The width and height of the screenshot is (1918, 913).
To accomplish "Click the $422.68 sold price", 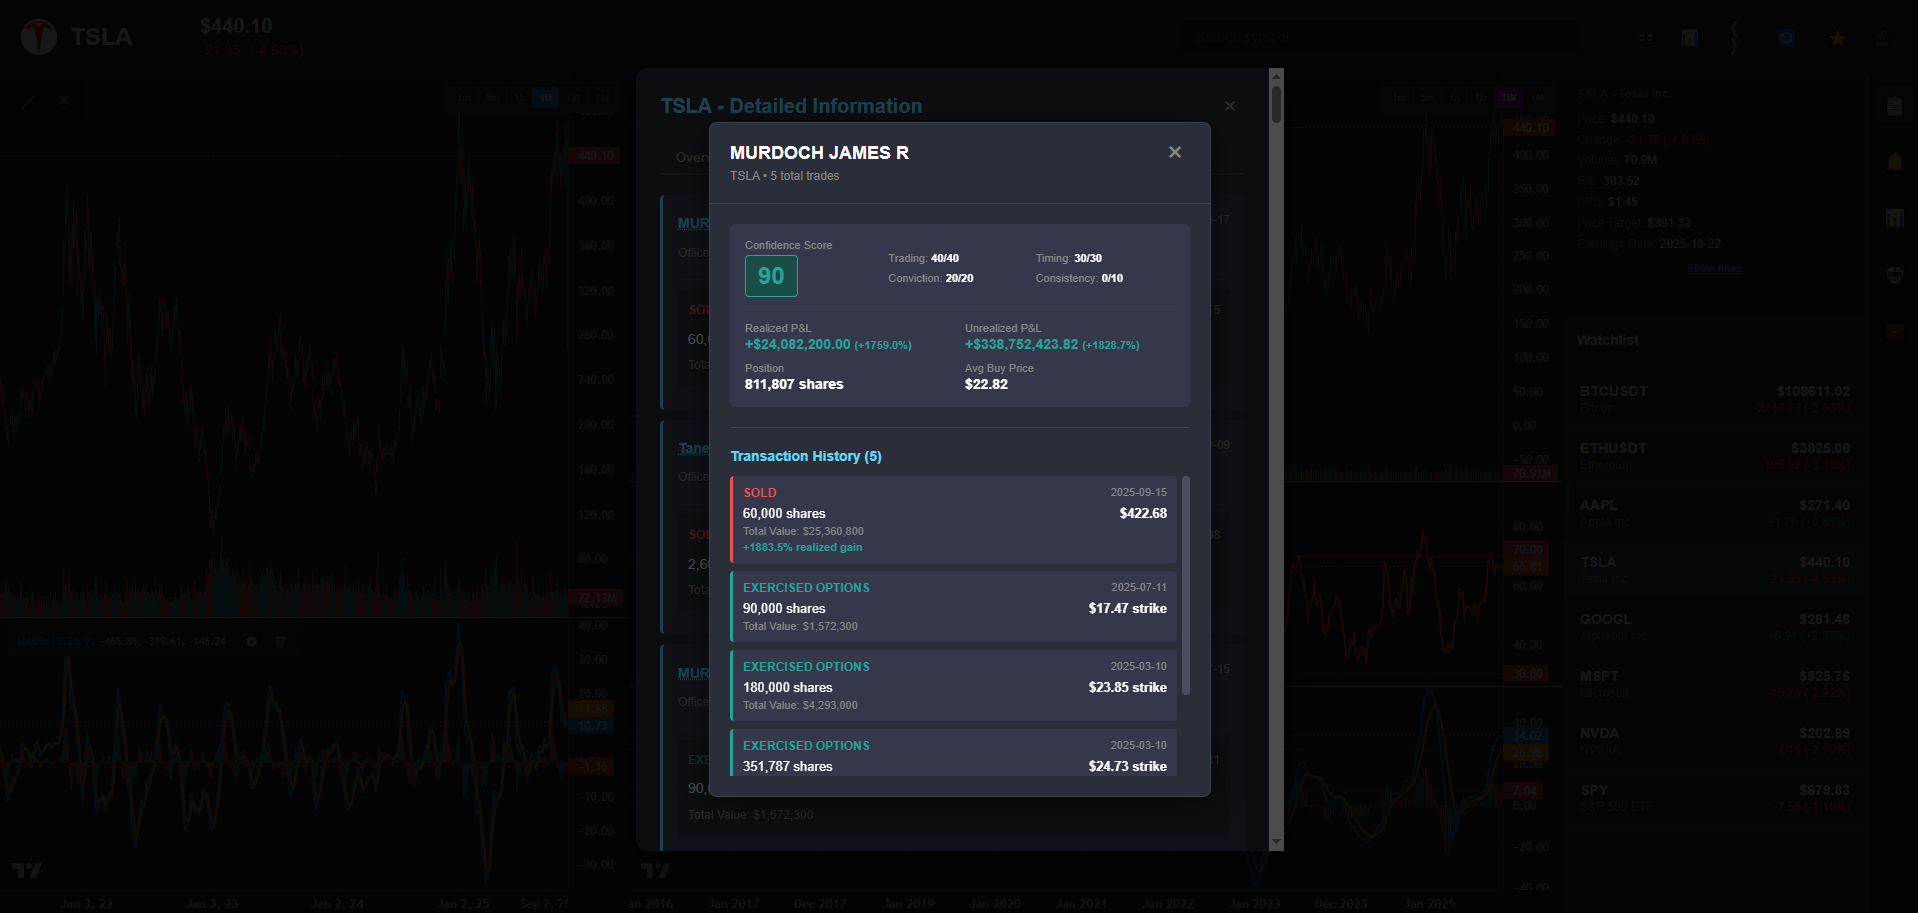I will point(1143,513).
